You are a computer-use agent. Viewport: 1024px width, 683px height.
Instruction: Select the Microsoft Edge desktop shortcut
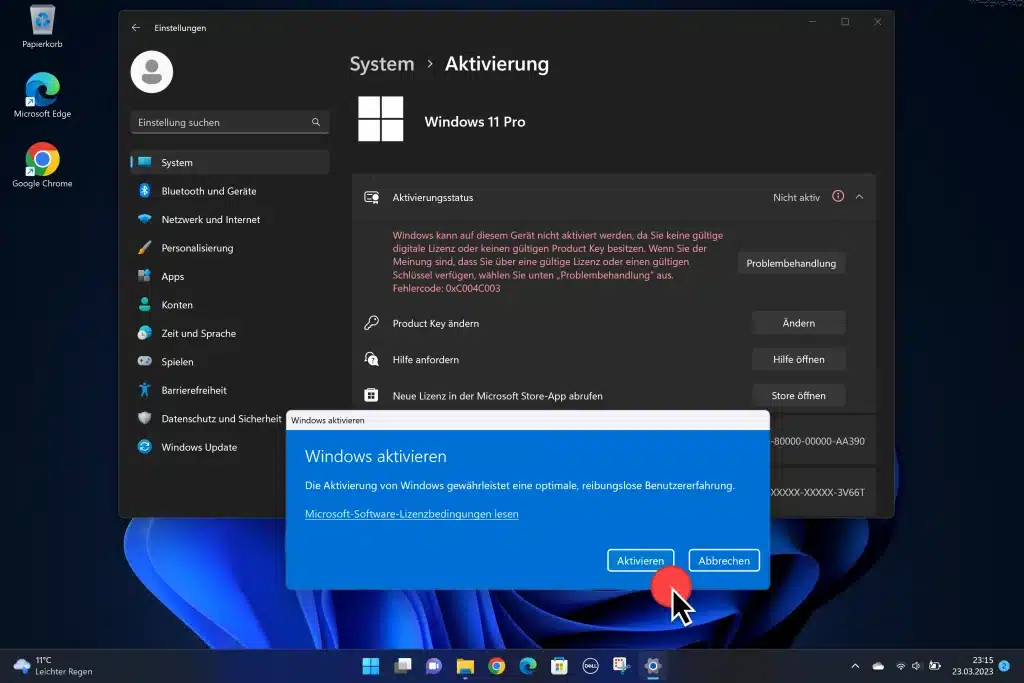click(42, 95)
